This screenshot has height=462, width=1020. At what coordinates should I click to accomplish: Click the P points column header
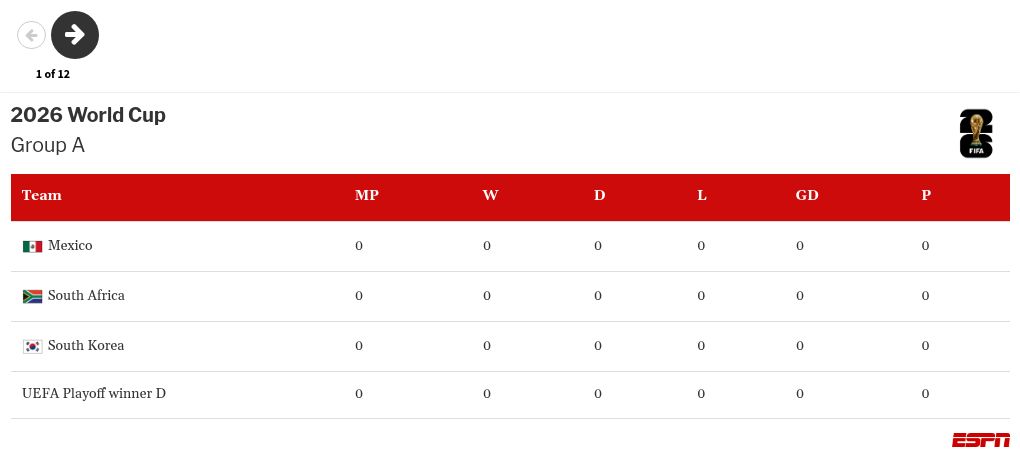[926, 195]
